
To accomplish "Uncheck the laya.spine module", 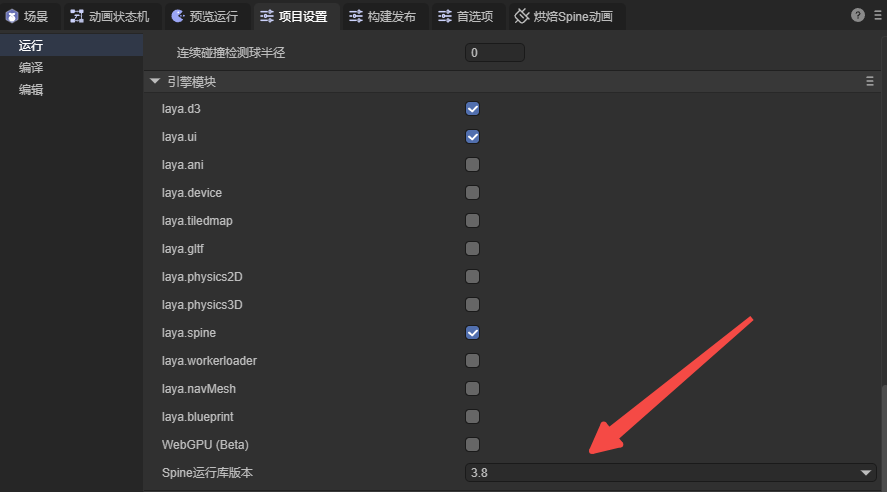I will point(473,332).
